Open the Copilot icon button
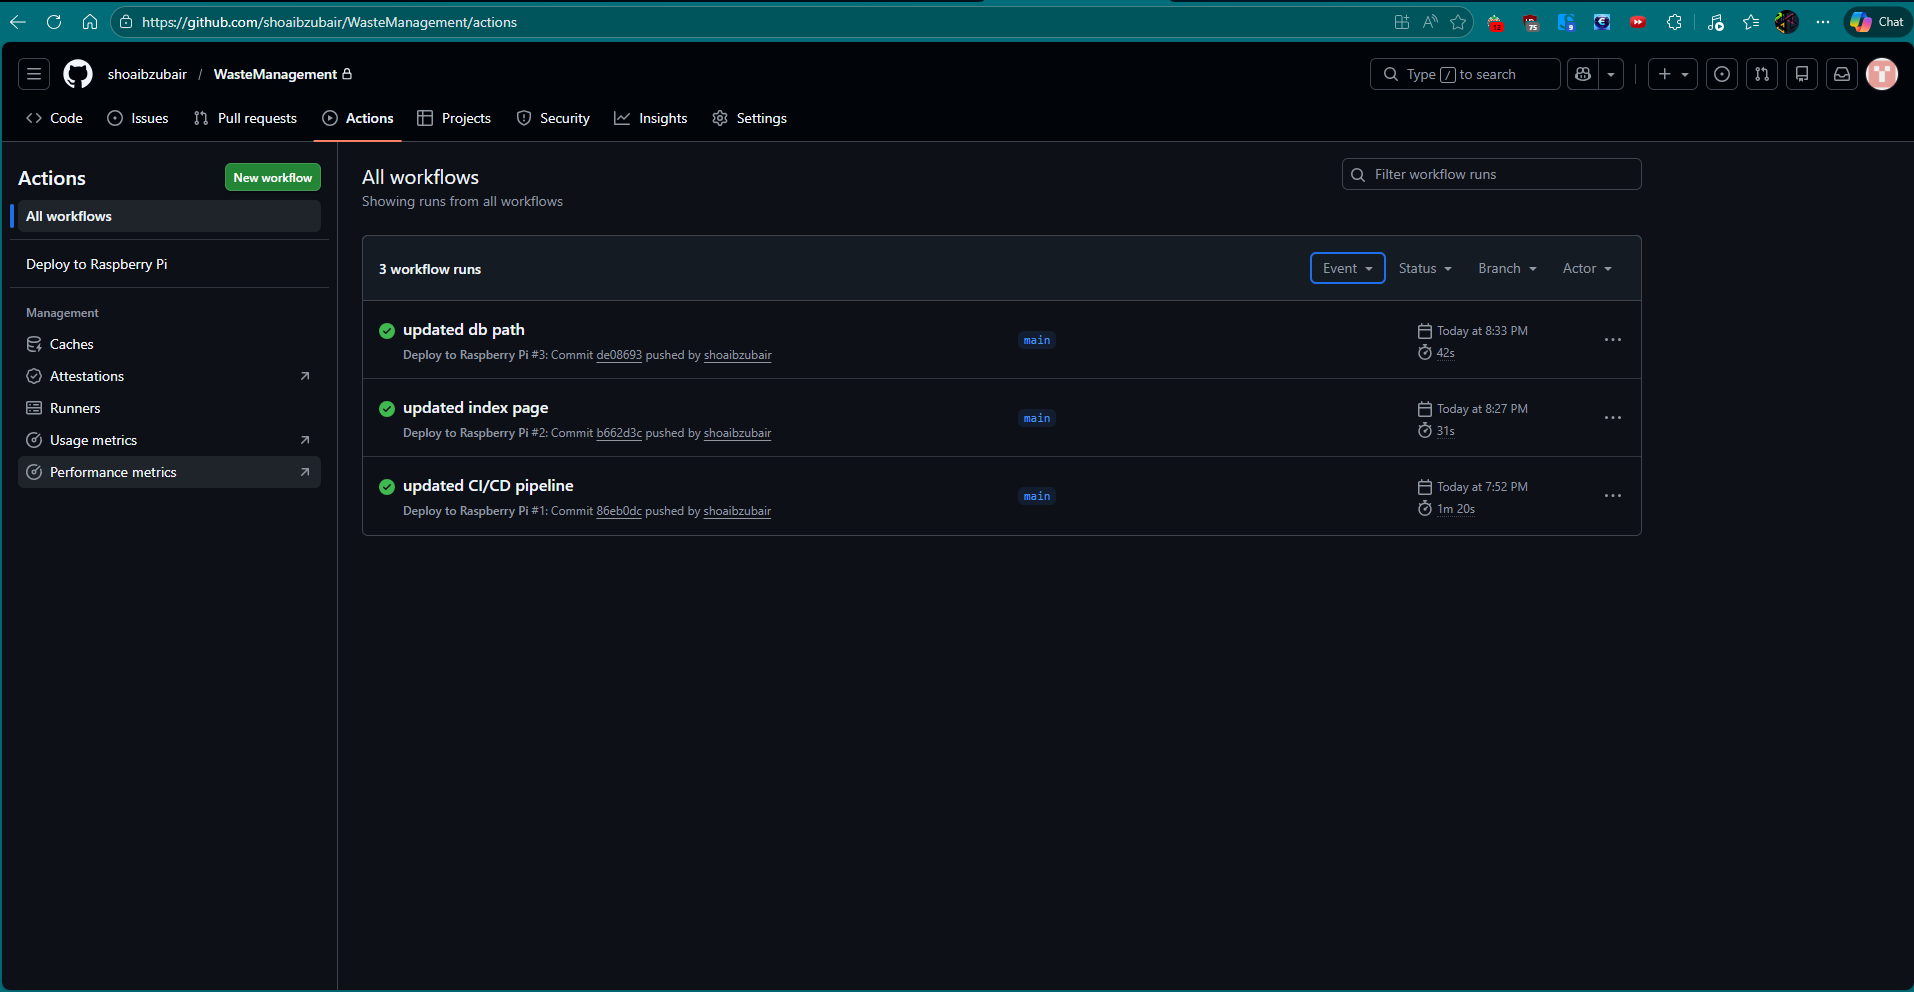Image resolution: width=1914 pixels, height=992 pixels. [x=1583, y=74]
